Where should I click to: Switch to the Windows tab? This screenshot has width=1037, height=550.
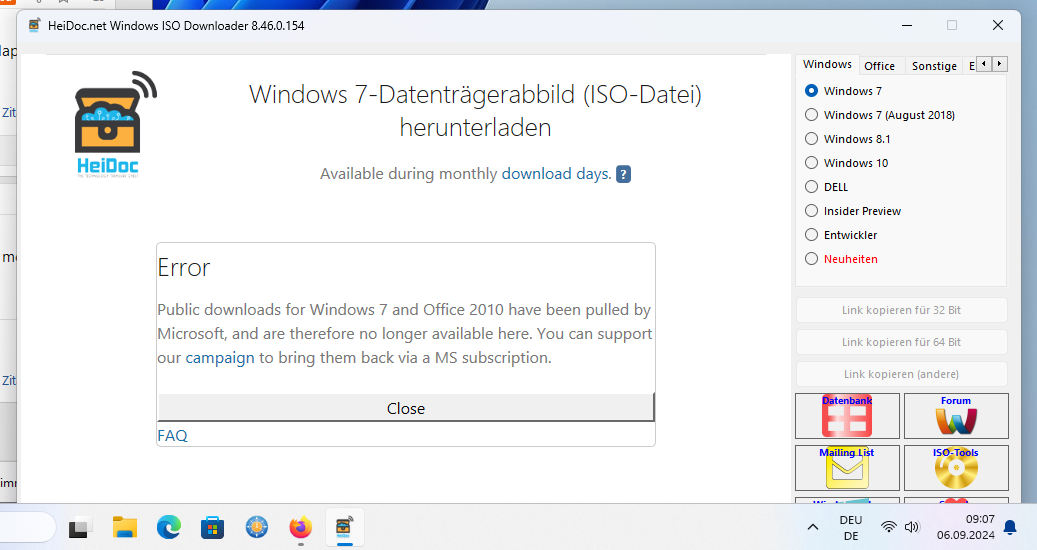(x=827, y=64)
